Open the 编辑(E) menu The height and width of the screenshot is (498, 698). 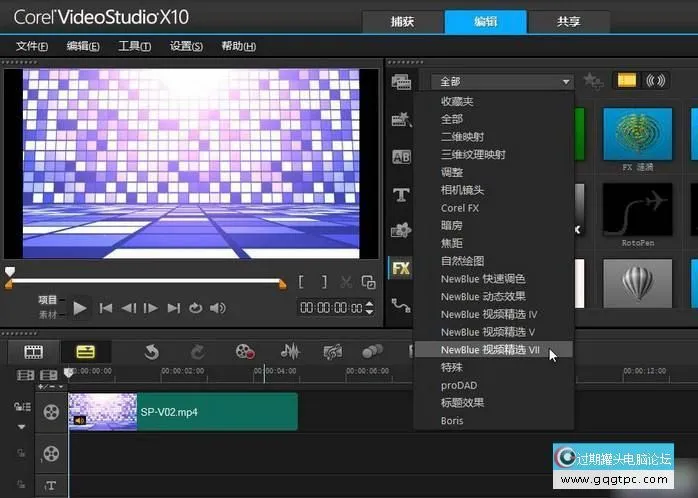(x=83, y=46)
